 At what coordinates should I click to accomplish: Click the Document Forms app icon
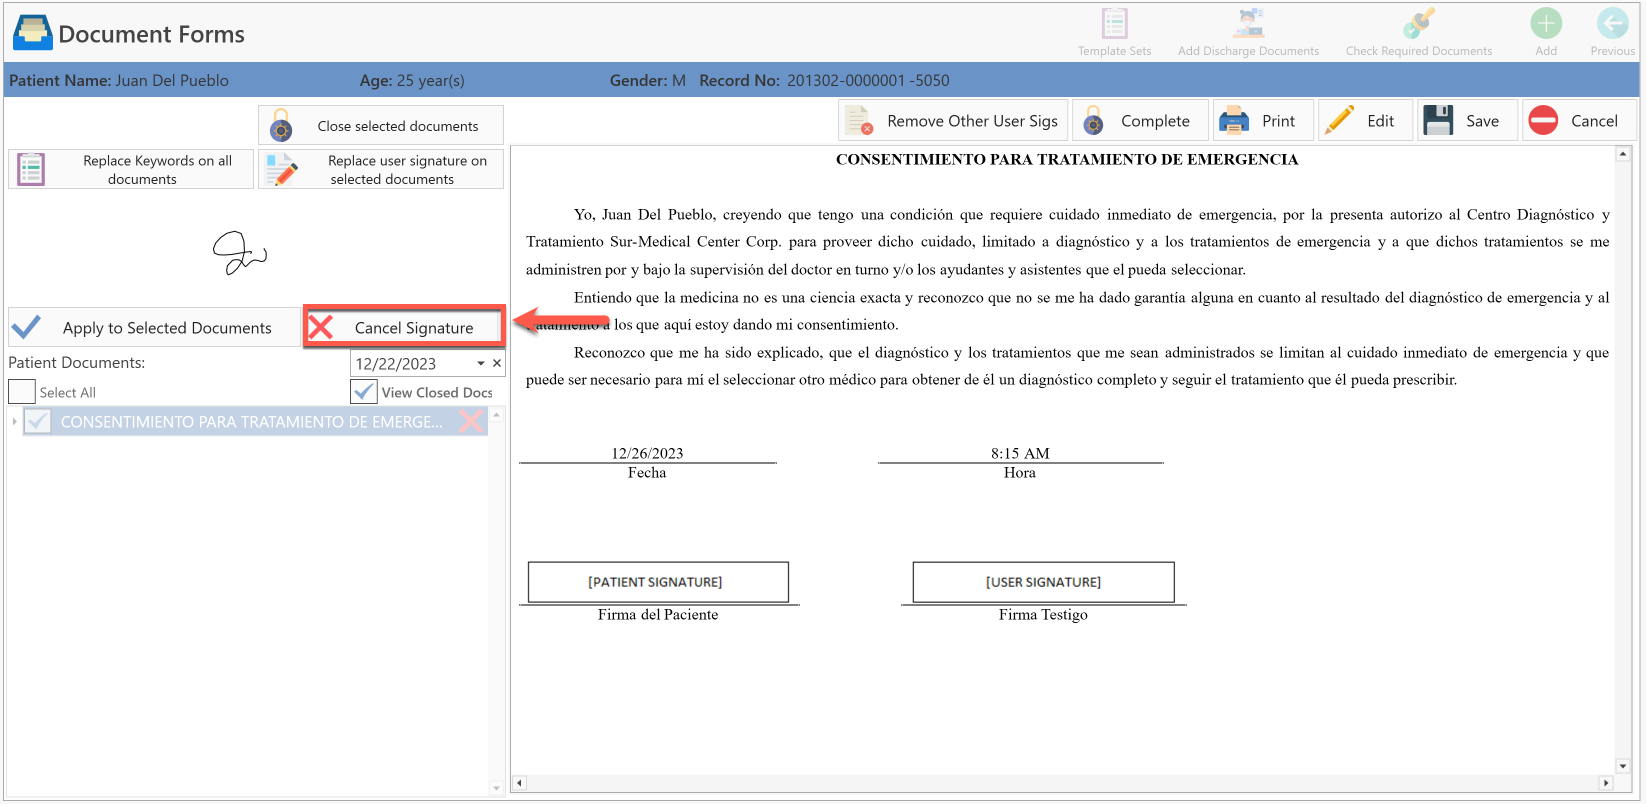(32, 33)
